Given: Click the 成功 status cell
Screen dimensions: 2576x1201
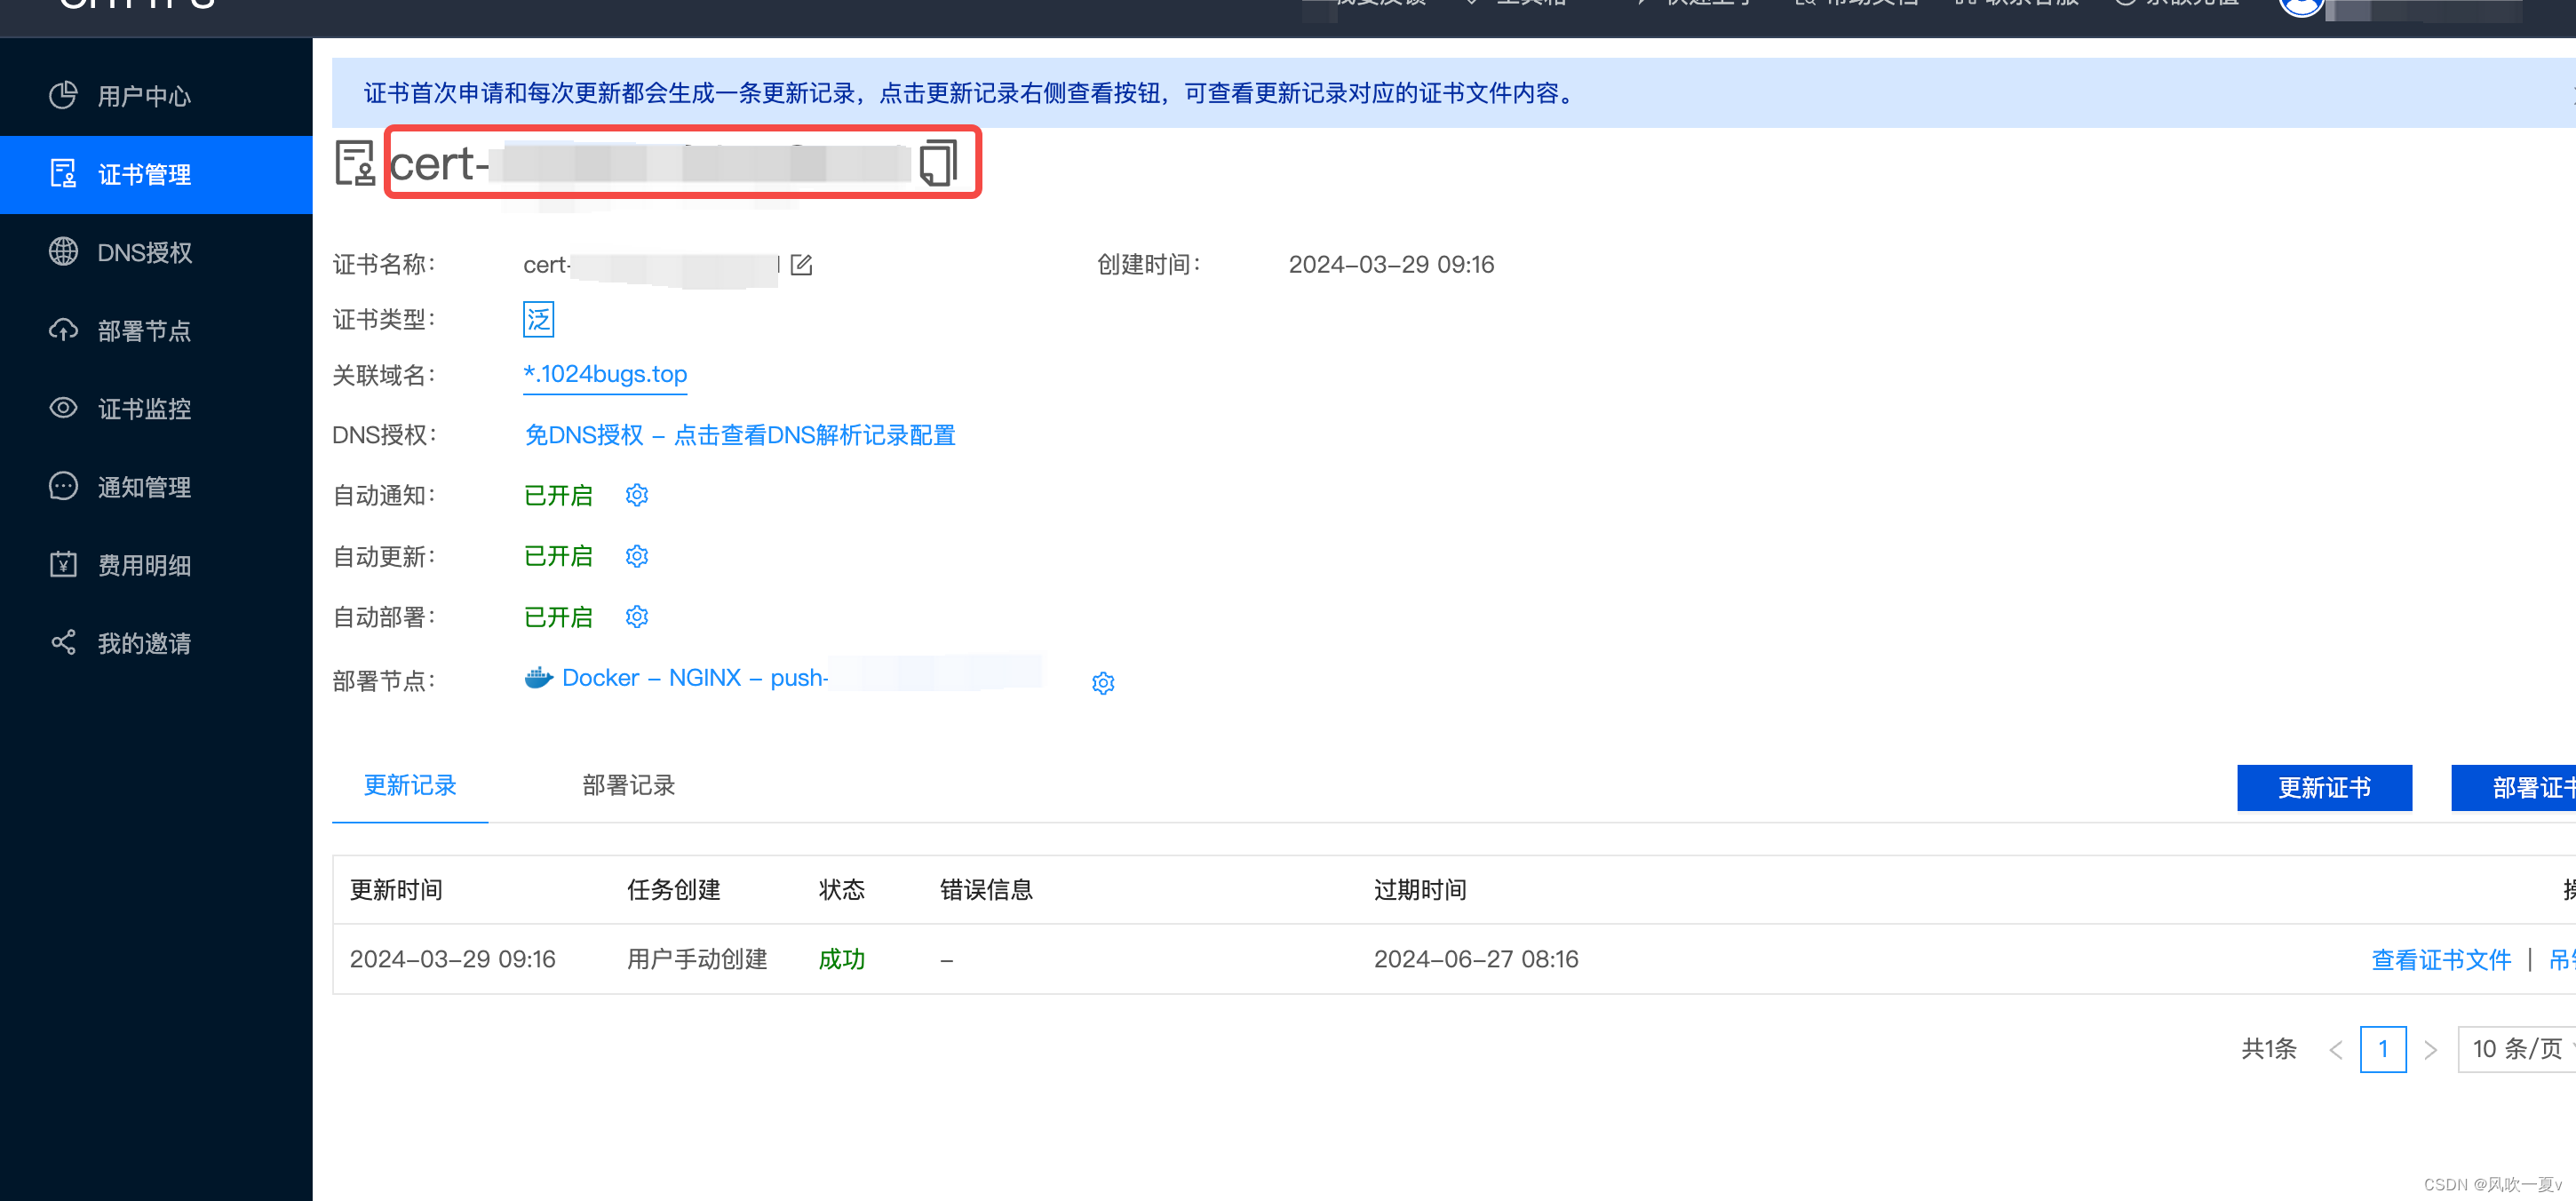Looking at the screenshot, I should click(x=842, y=959).
